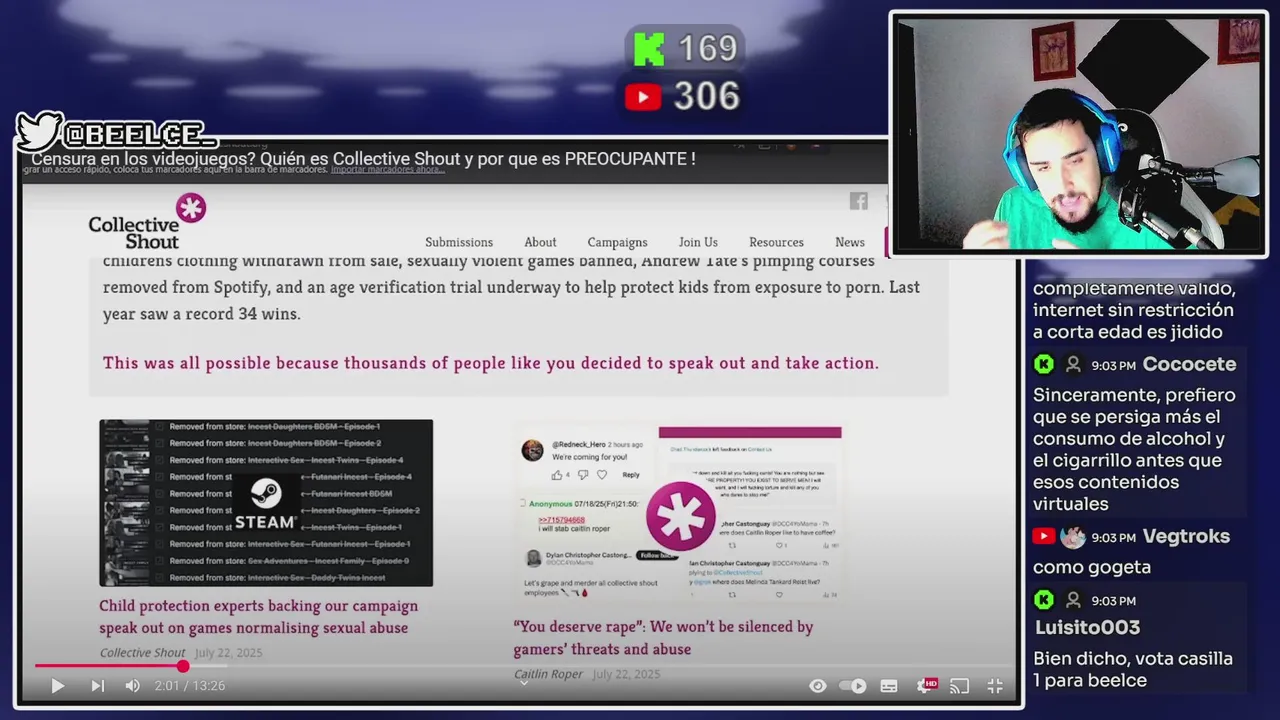Open the About menu
1280x720 pixels.
click(x=540, y=242)
